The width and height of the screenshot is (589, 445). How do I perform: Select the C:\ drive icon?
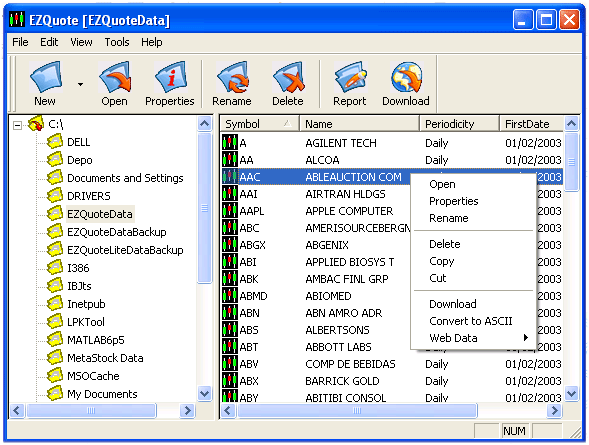coord(36,124)
